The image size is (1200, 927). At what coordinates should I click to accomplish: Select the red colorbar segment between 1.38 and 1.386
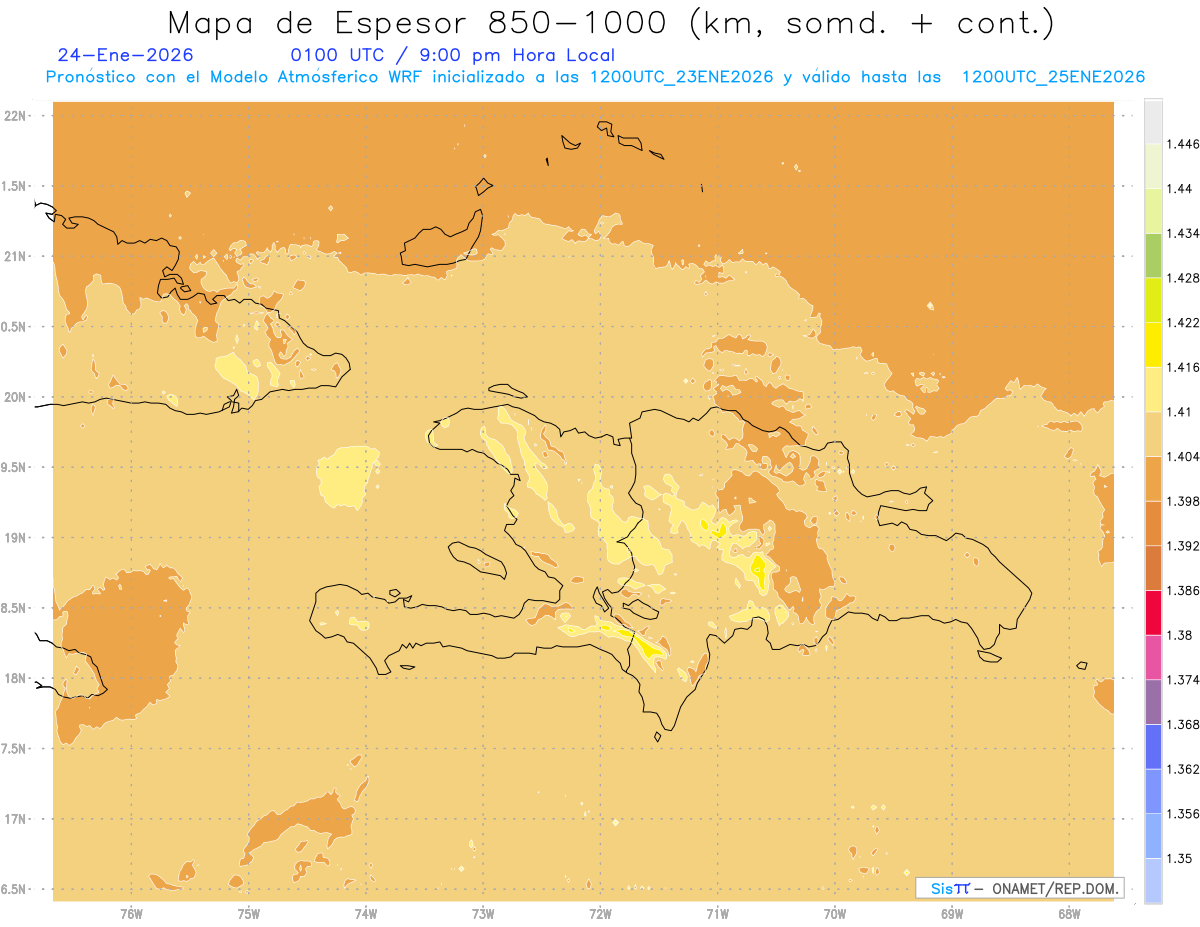point(1153,612)
